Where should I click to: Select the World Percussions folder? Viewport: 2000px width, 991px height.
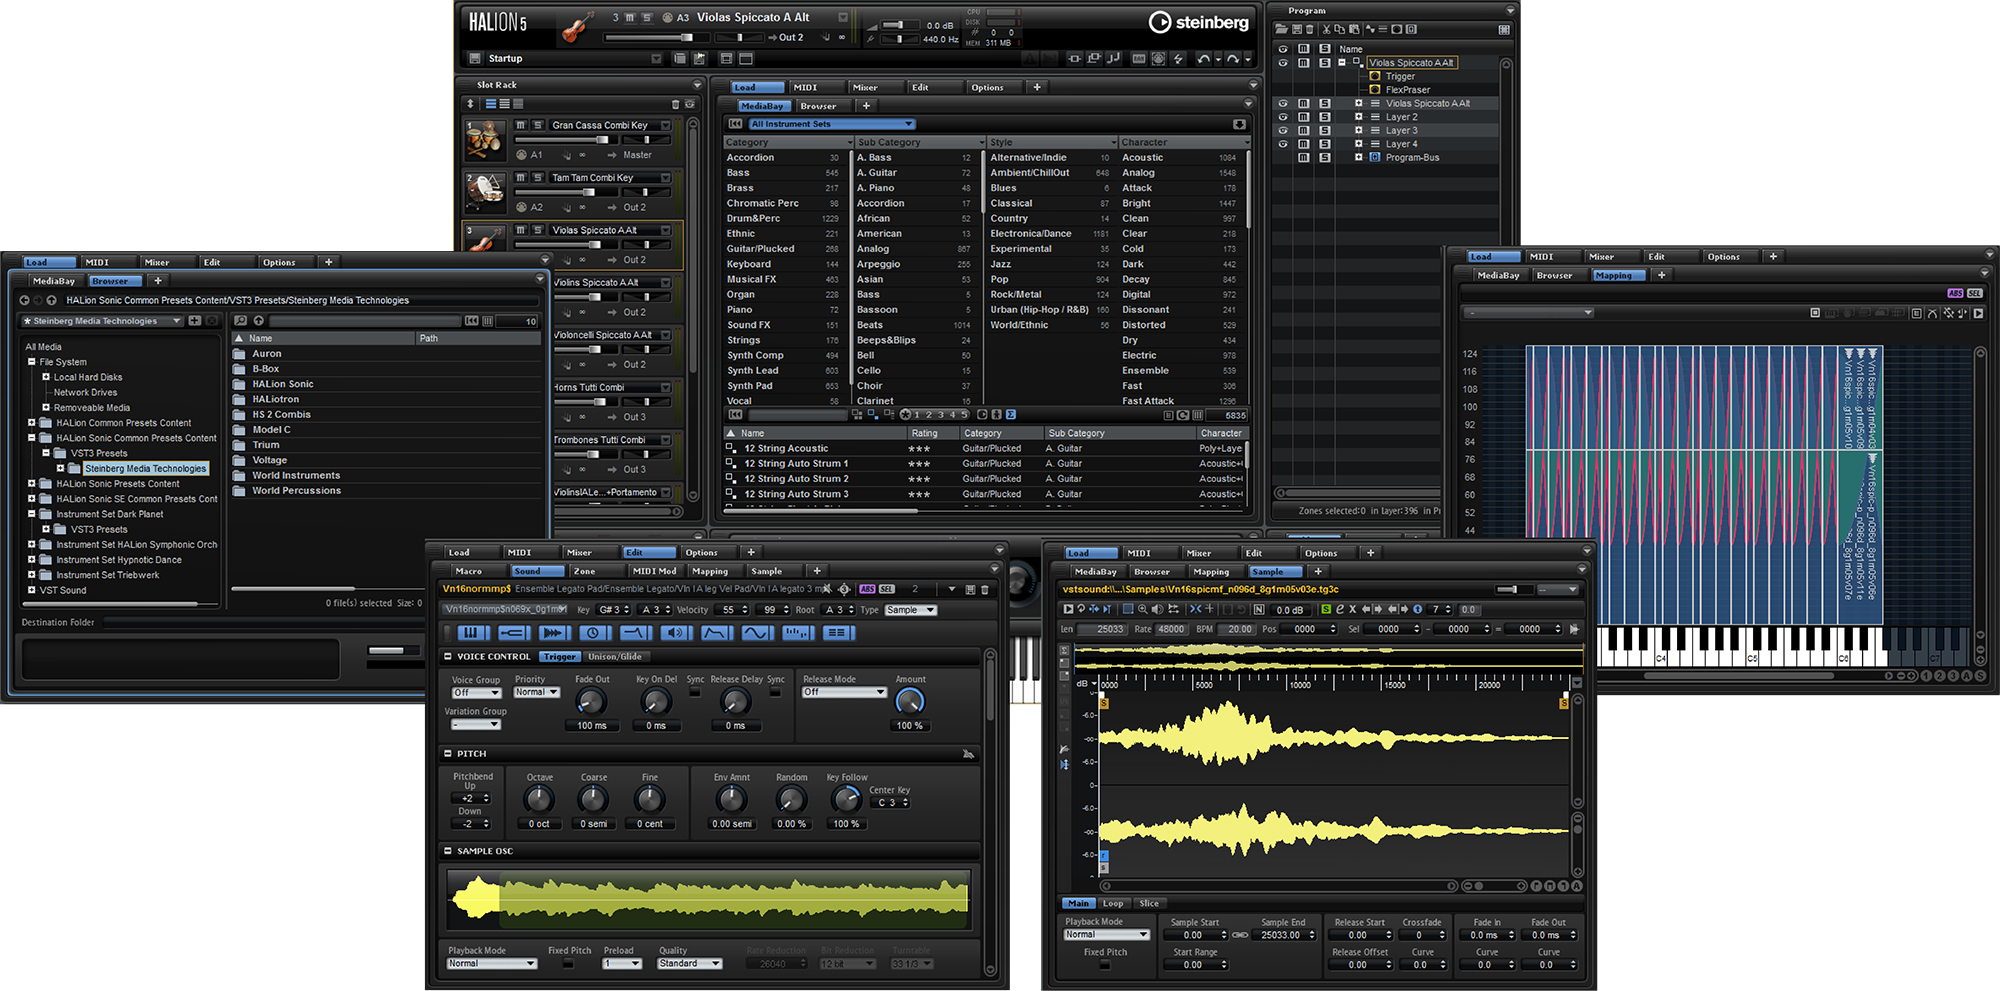(x=297, y=491)
